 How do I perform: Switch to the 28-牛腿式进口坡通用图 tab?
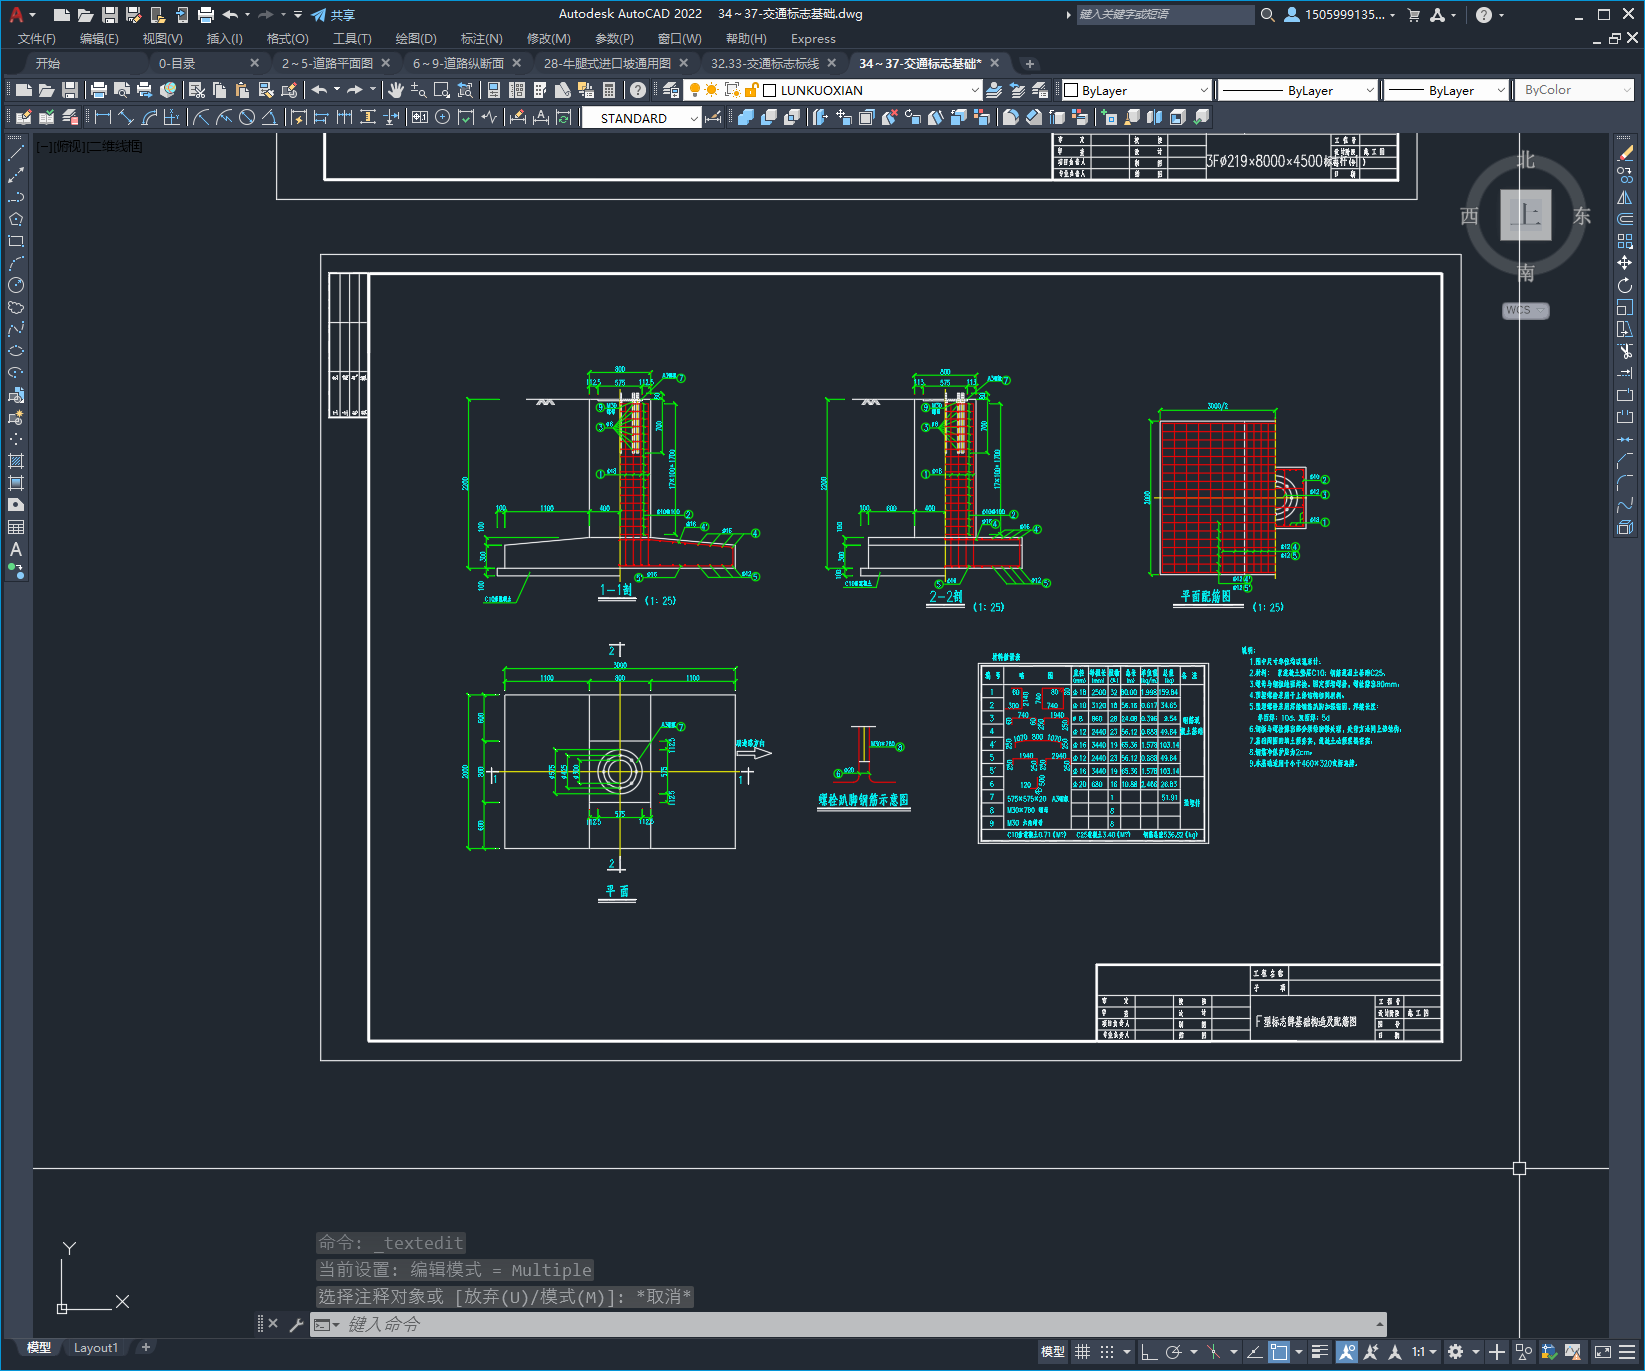[607, 63]
